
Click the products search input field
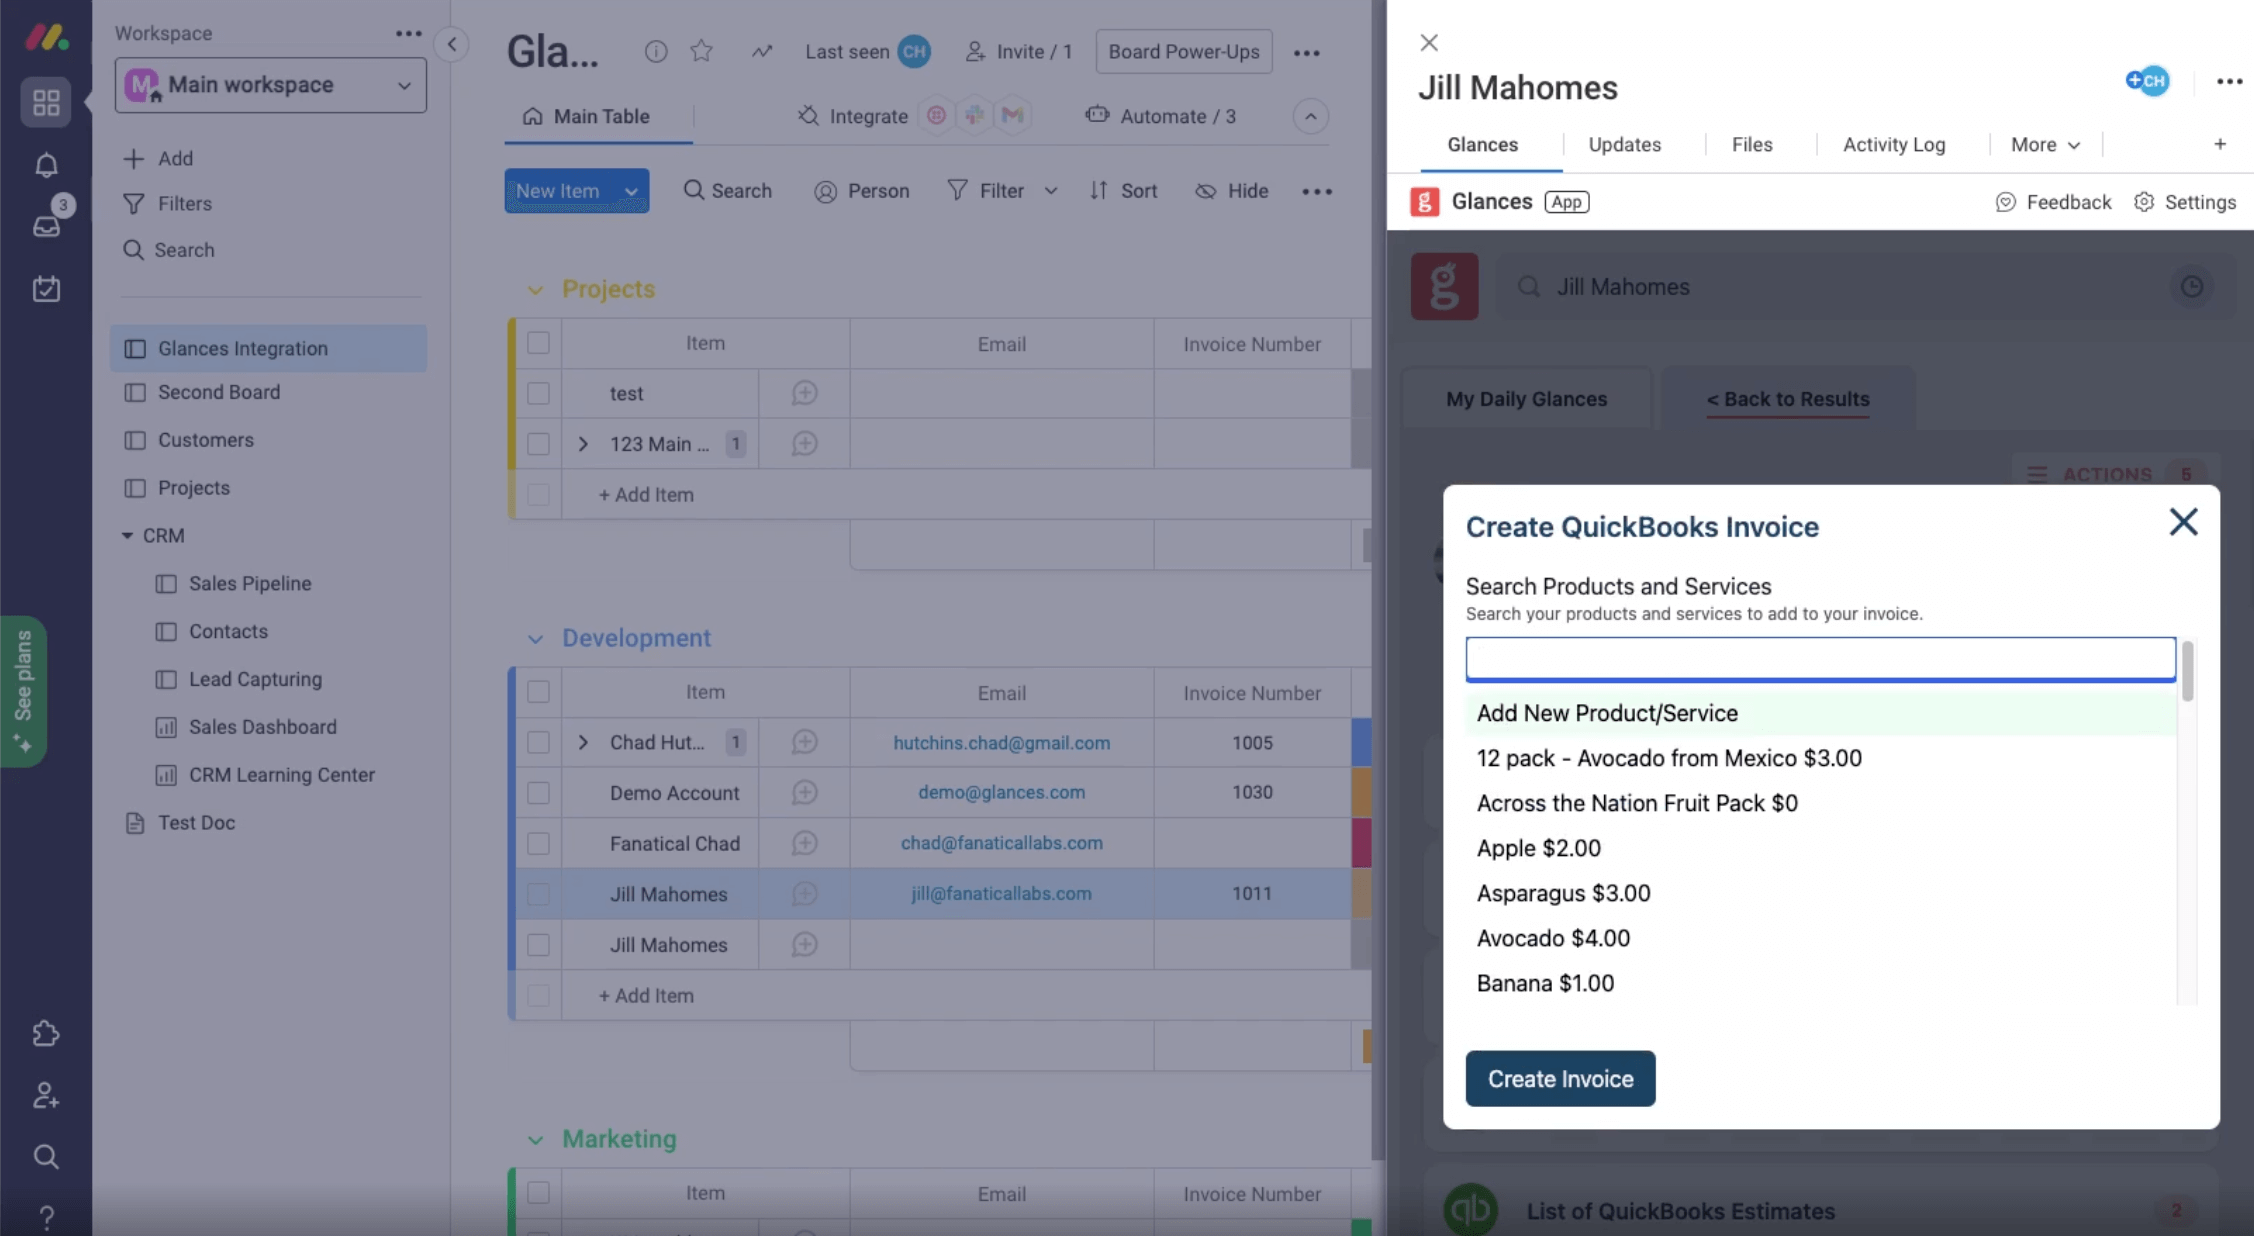(x=1820, y=659)
